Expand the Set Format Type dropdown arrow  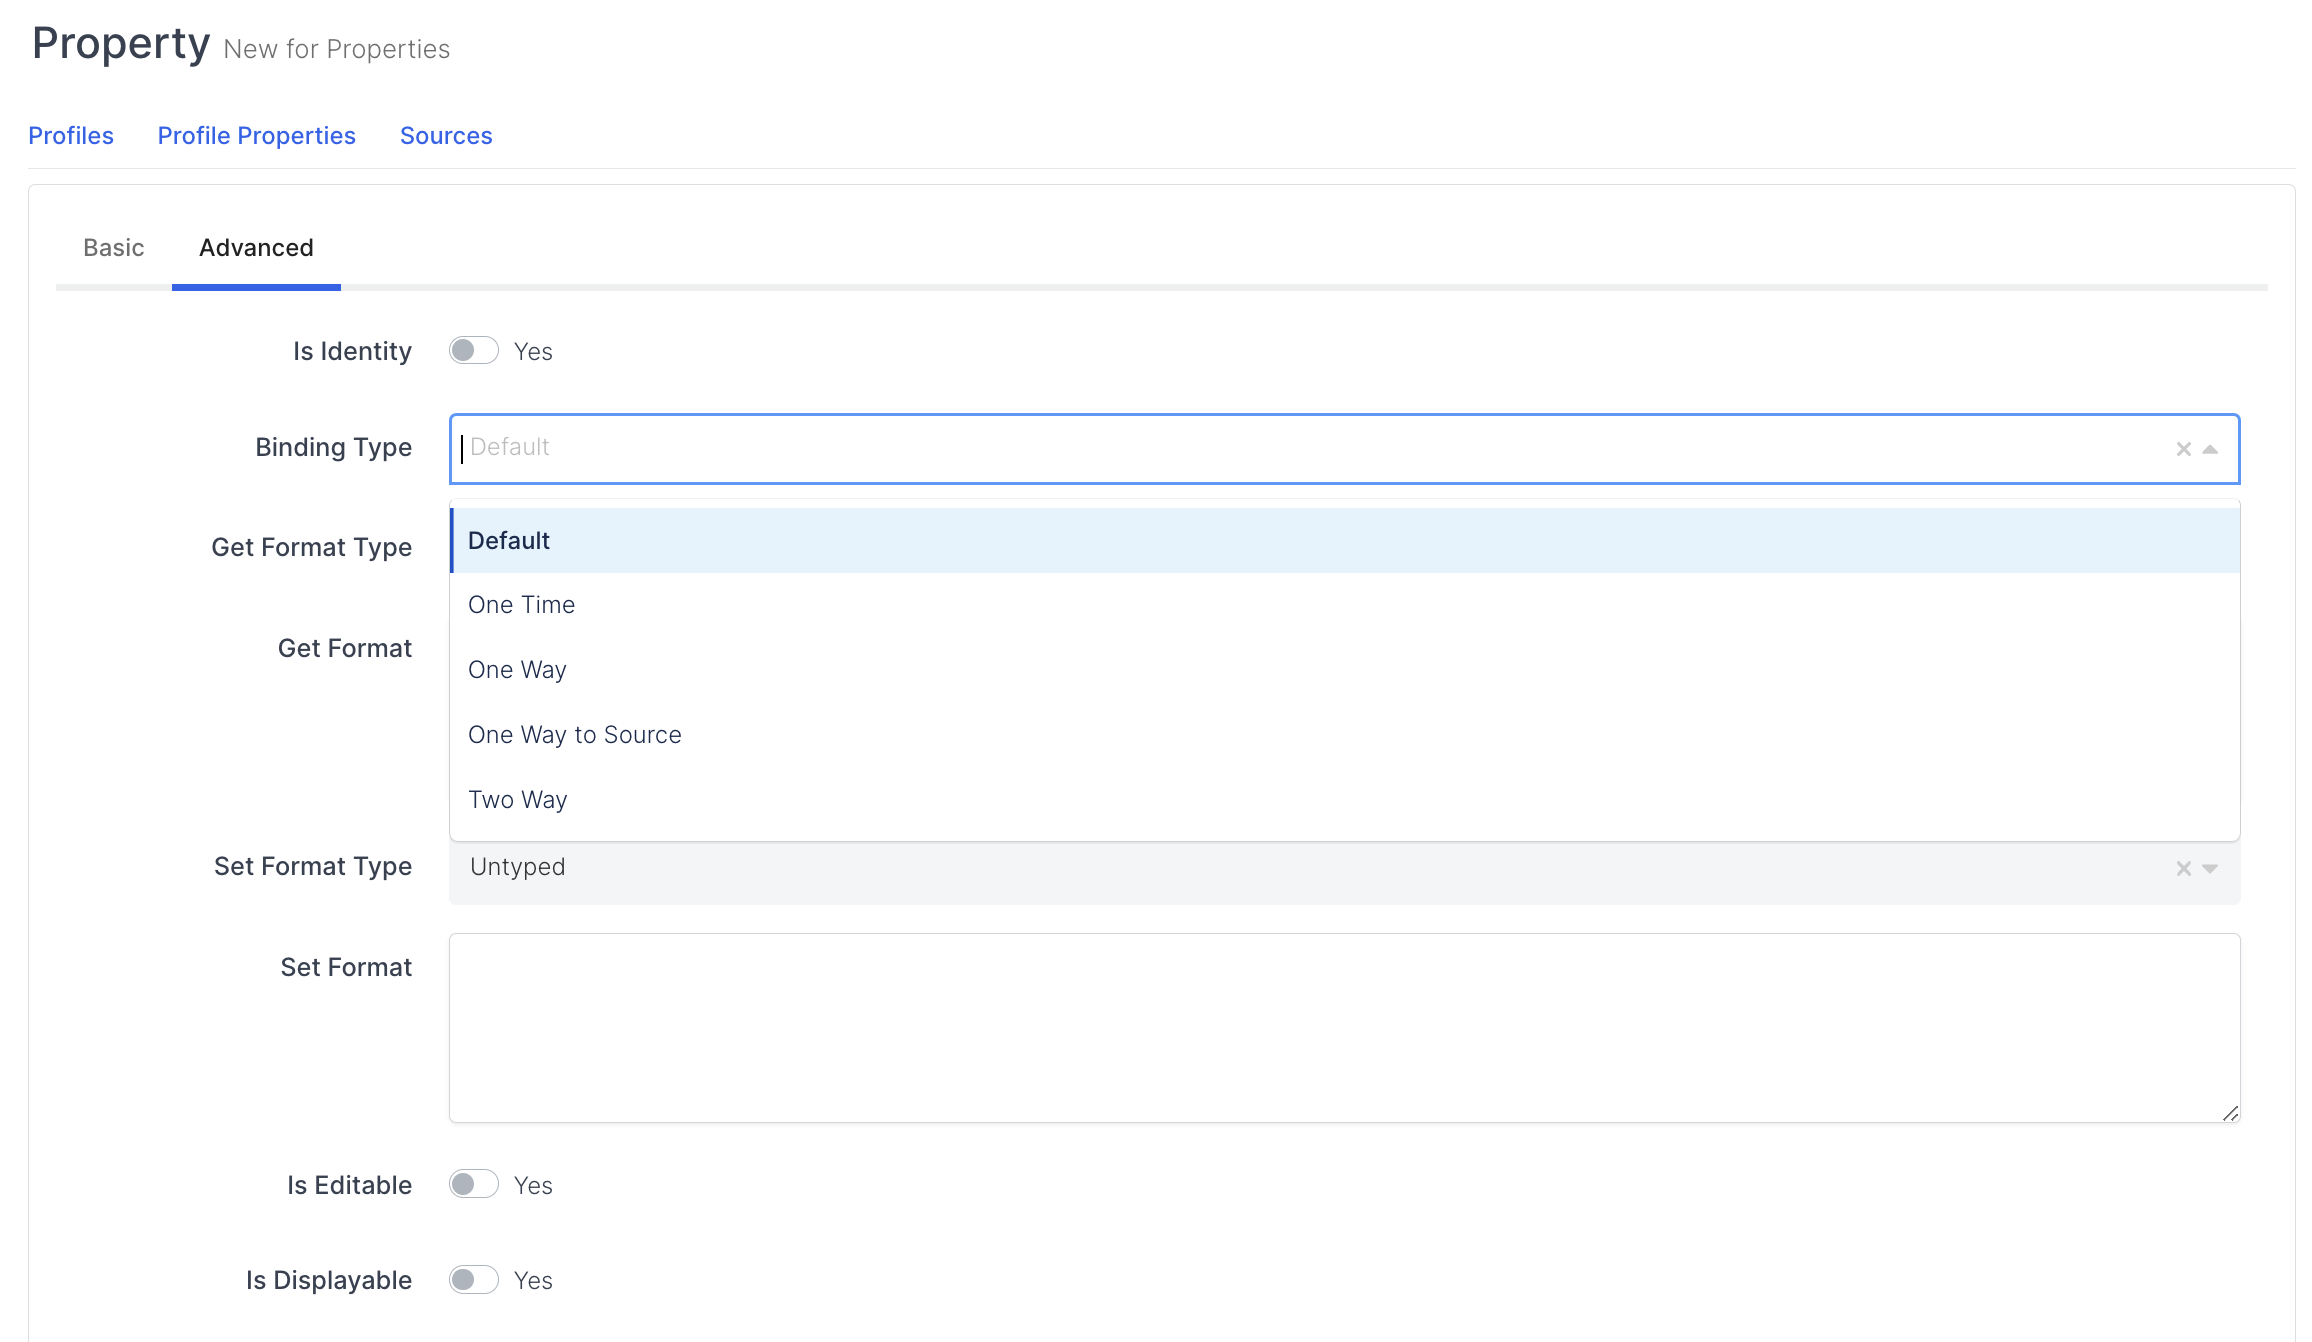(2211, 869)
